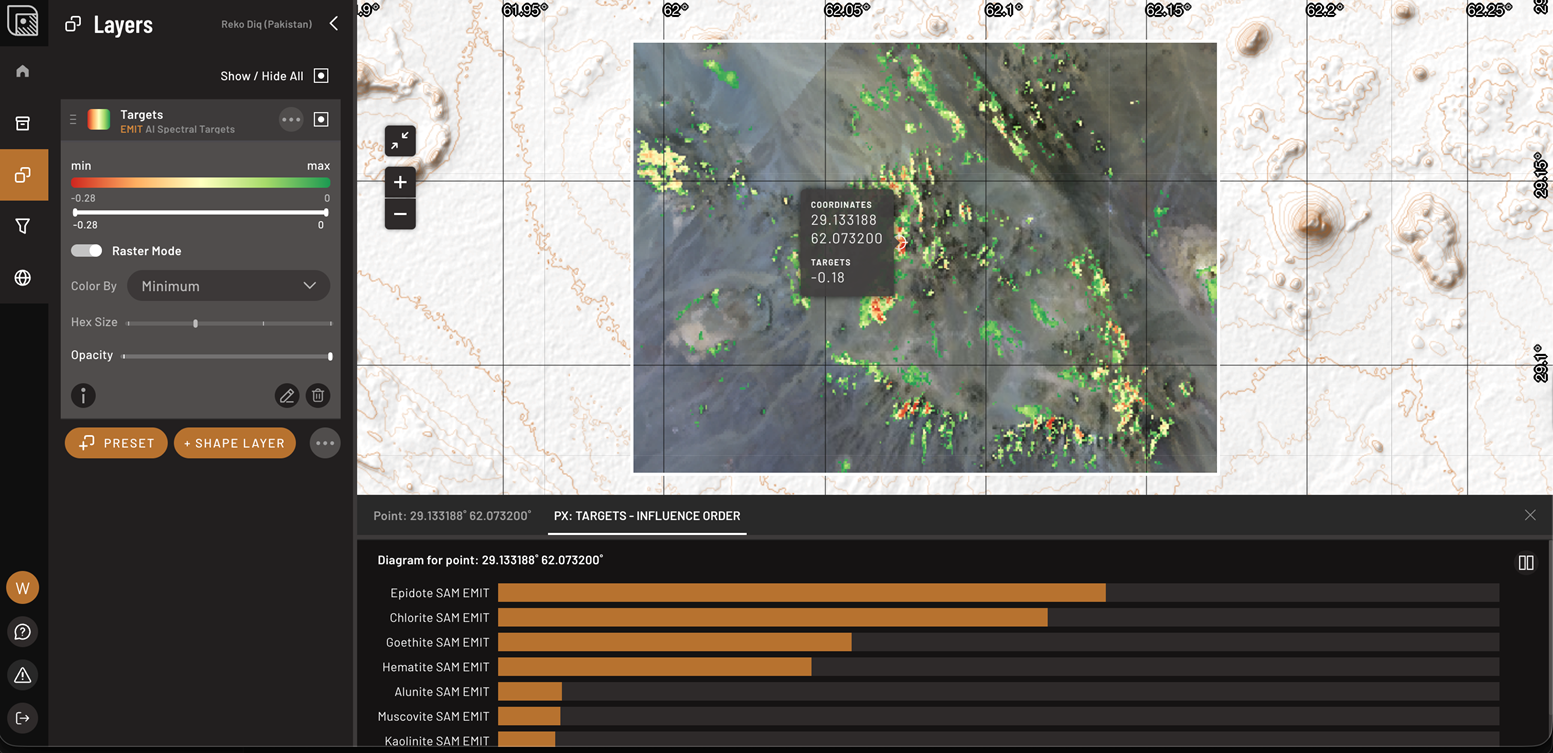Toggle visibility of Targets layer

click(321, 119)
